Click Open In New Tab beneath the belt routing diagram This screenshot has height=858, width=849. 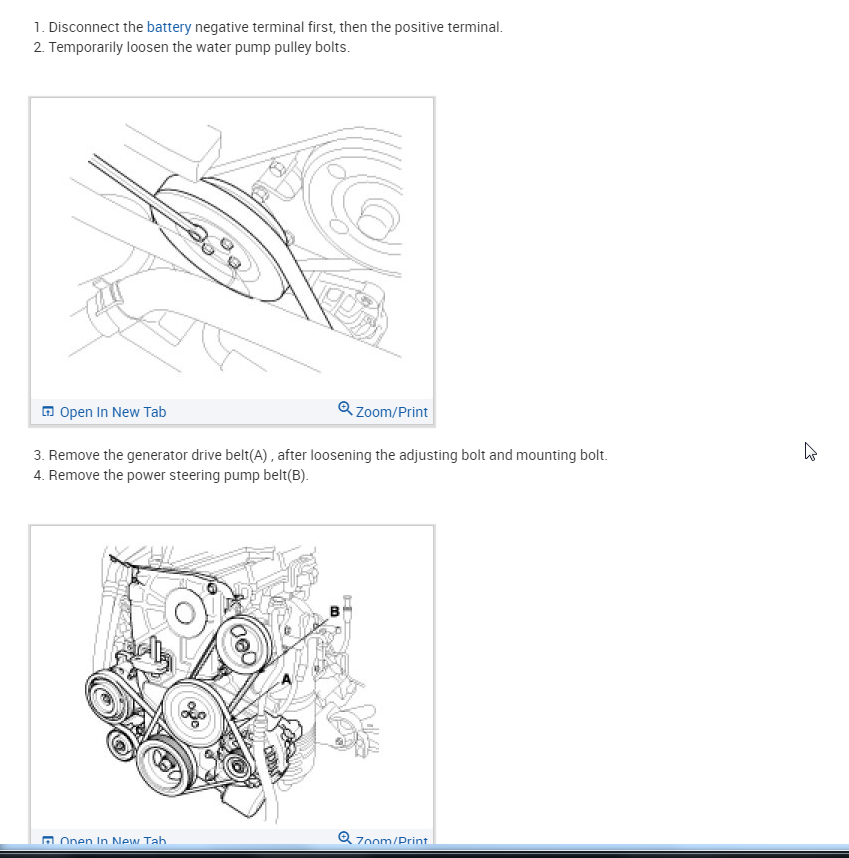click(x=113, y=841)
